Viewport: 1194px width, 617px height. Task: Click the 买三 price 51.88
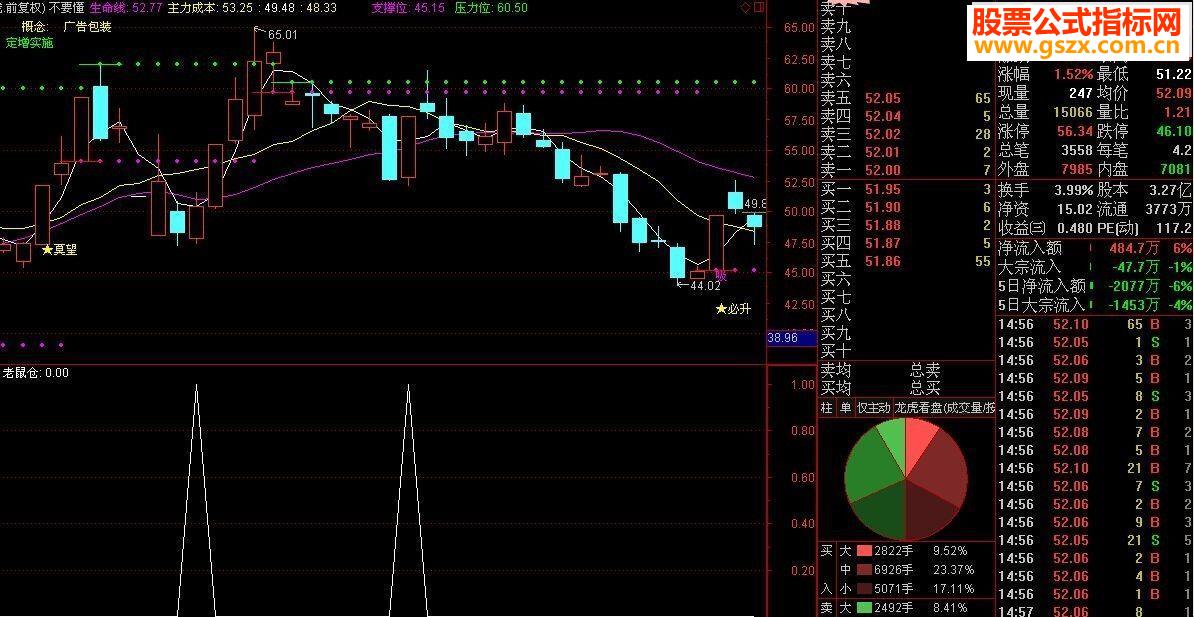(883, 225)
